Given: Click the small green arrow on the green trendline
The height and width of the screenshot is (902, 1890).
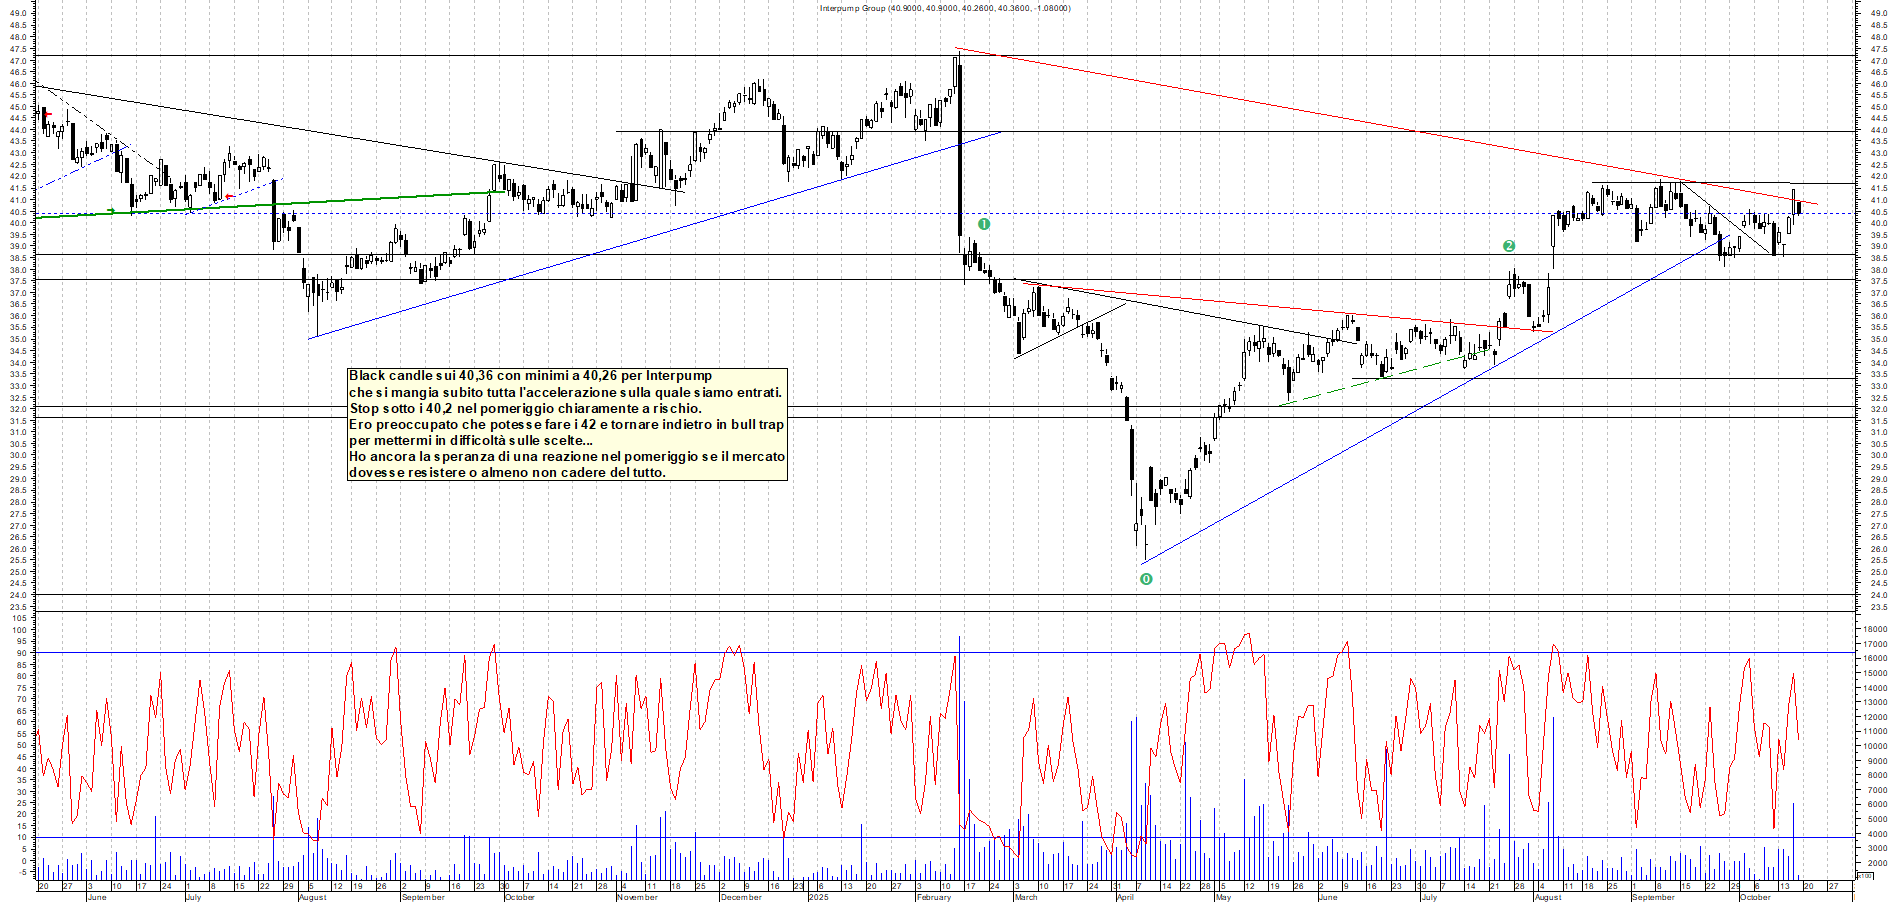Looking at the screenshot, I should (x=111, y=210).
